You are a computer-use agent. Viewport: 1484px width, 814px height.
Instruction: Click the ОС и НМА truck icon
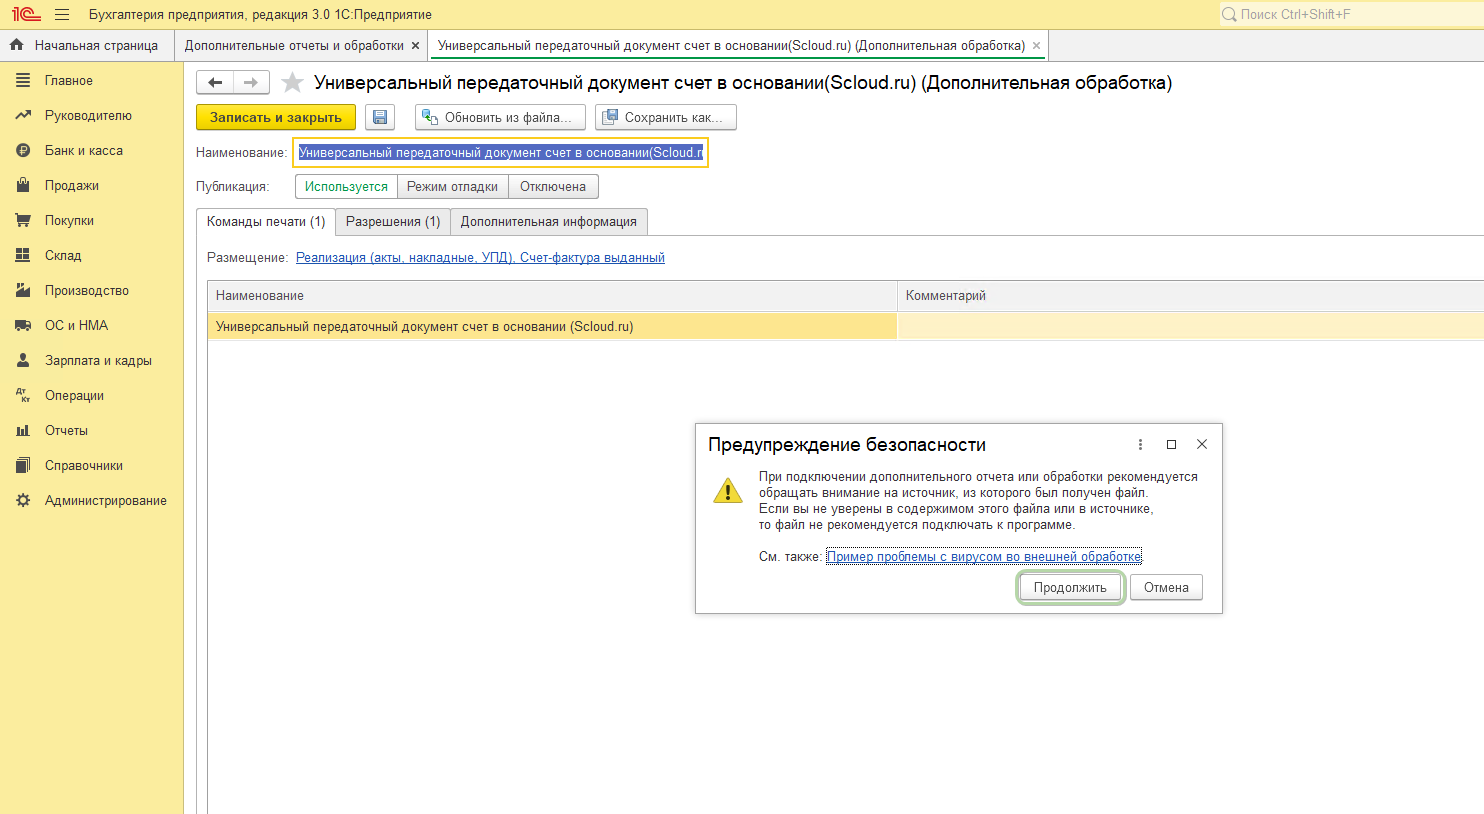[23, 325]
